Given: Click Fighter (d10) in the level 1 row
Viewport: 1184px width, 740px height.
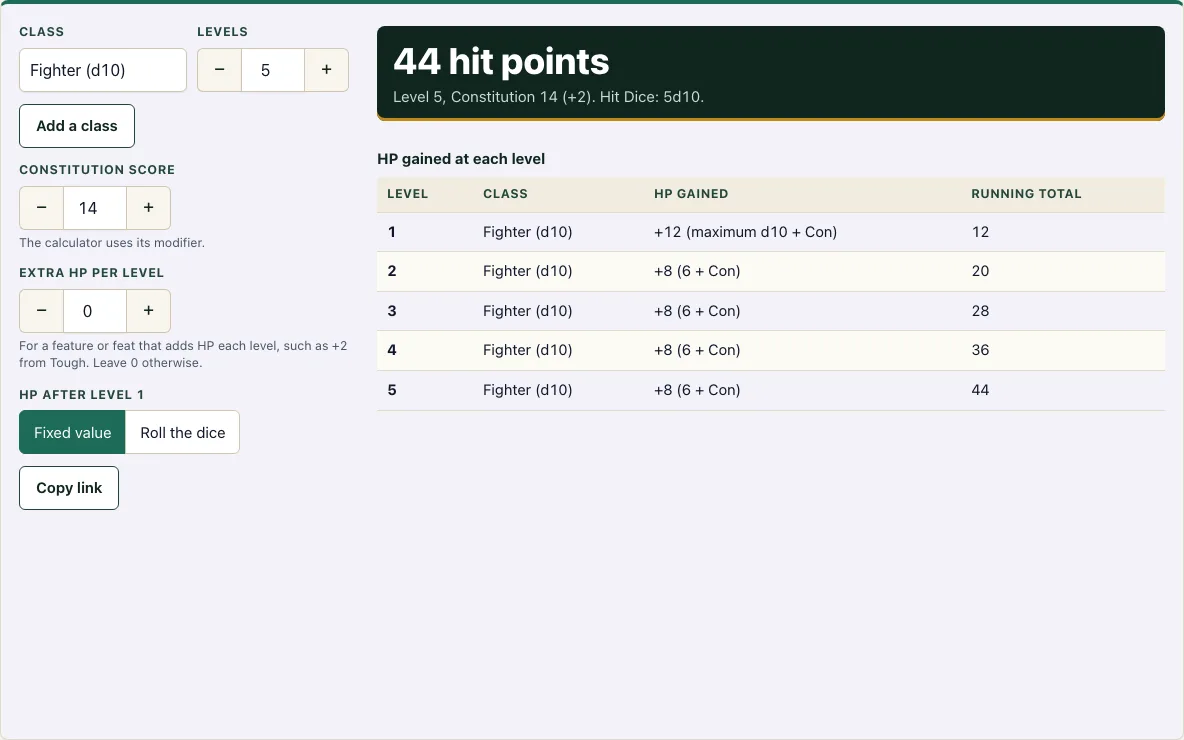Looking at the screenshot, I should [528, 232].
